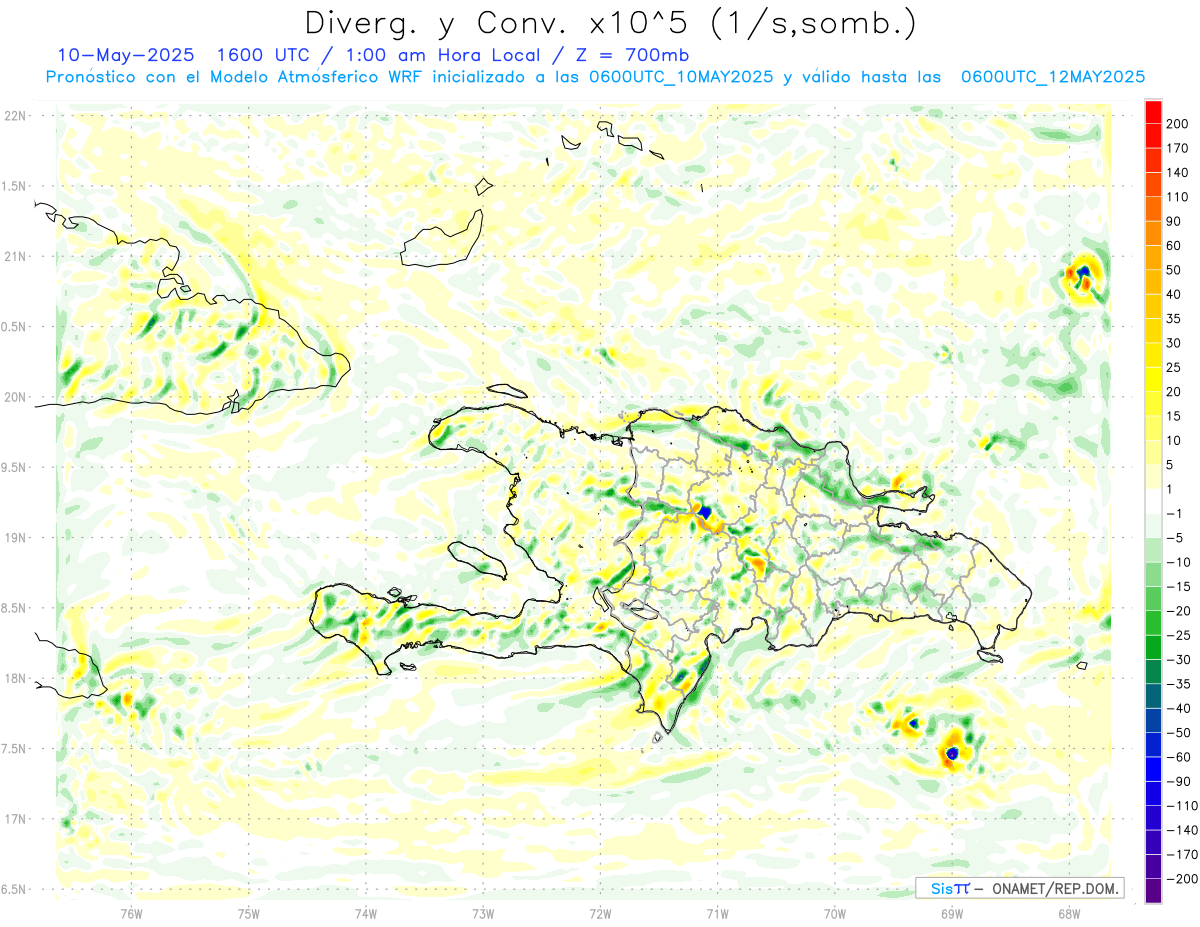Click the "73W" longitude label
The height and width of the screenshot is (927, 1200).
[x=483, y=913]
